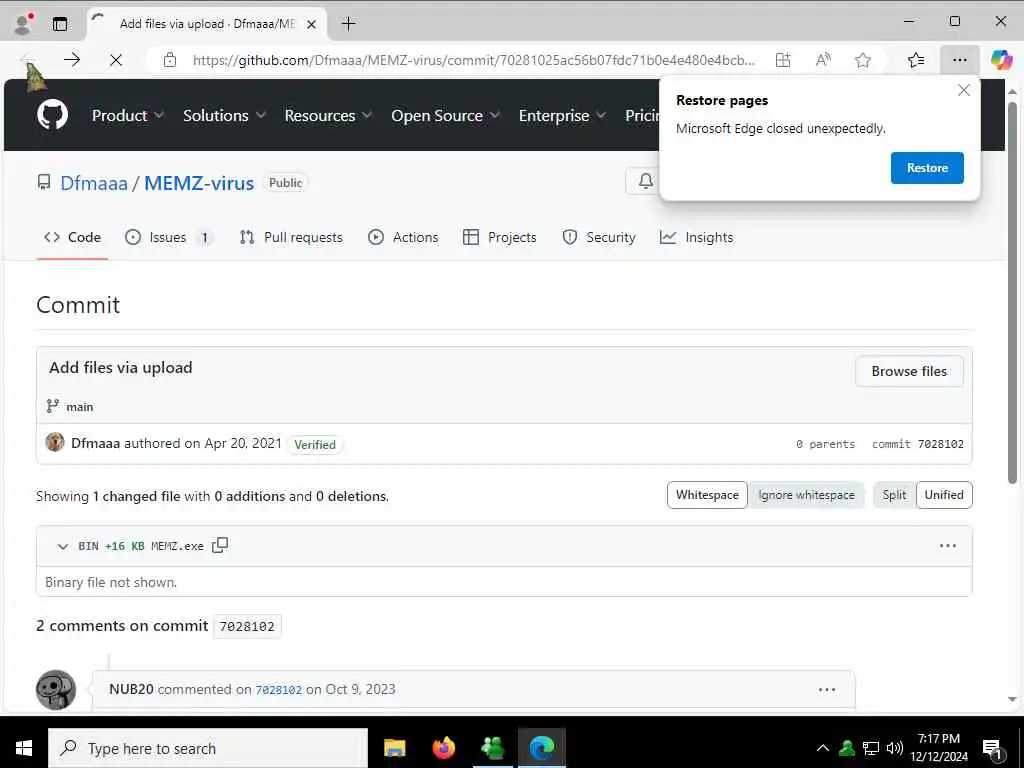Open a new browser tab
1024x768 pixels.
point(349,24)
